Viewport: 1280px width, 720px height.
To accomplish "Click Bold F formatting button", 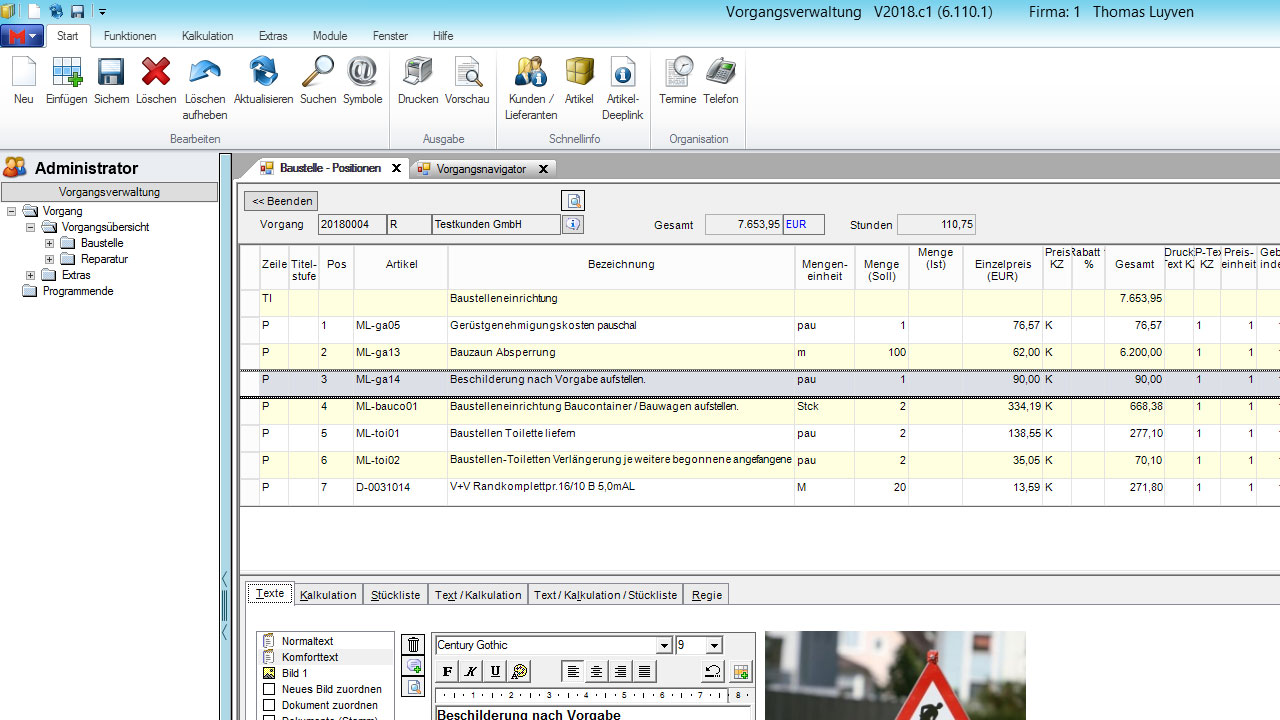I will 447,671.
